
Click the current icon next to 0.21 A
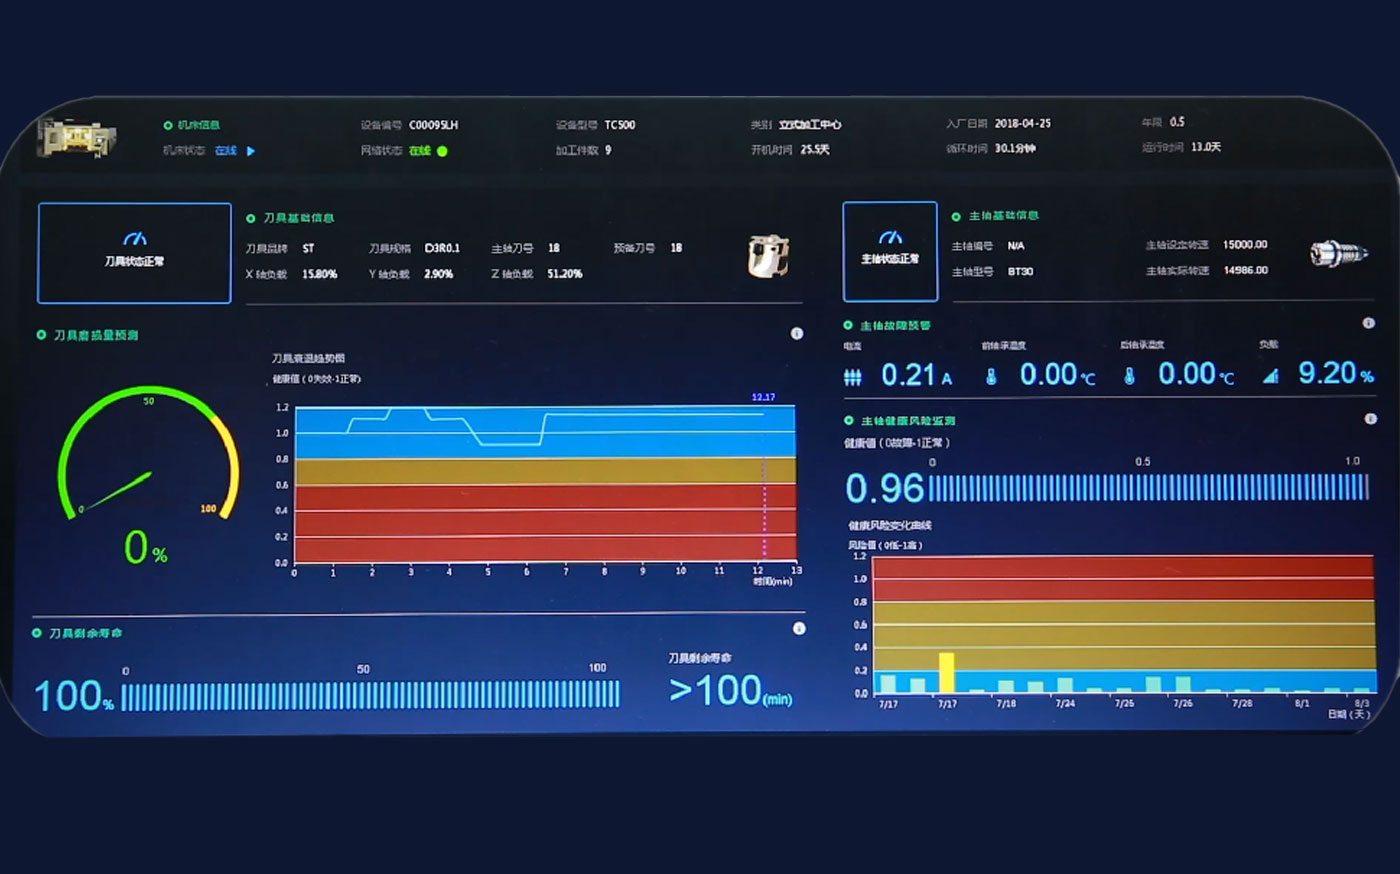click(852, 377)
